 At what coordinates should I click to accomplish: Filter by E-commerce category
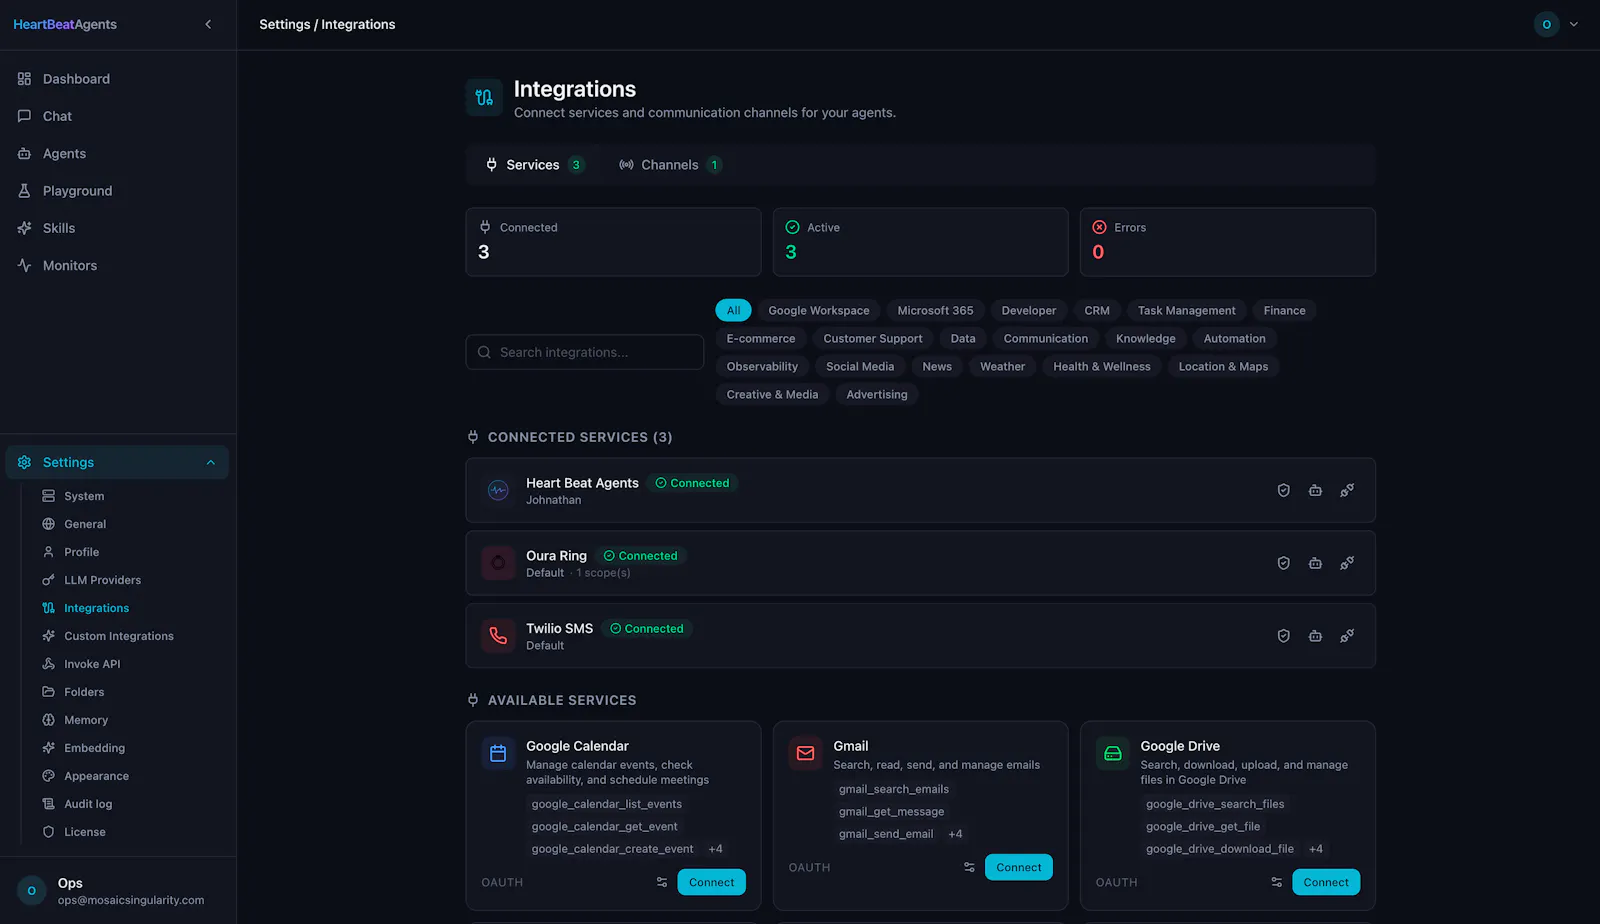[761, 338]
